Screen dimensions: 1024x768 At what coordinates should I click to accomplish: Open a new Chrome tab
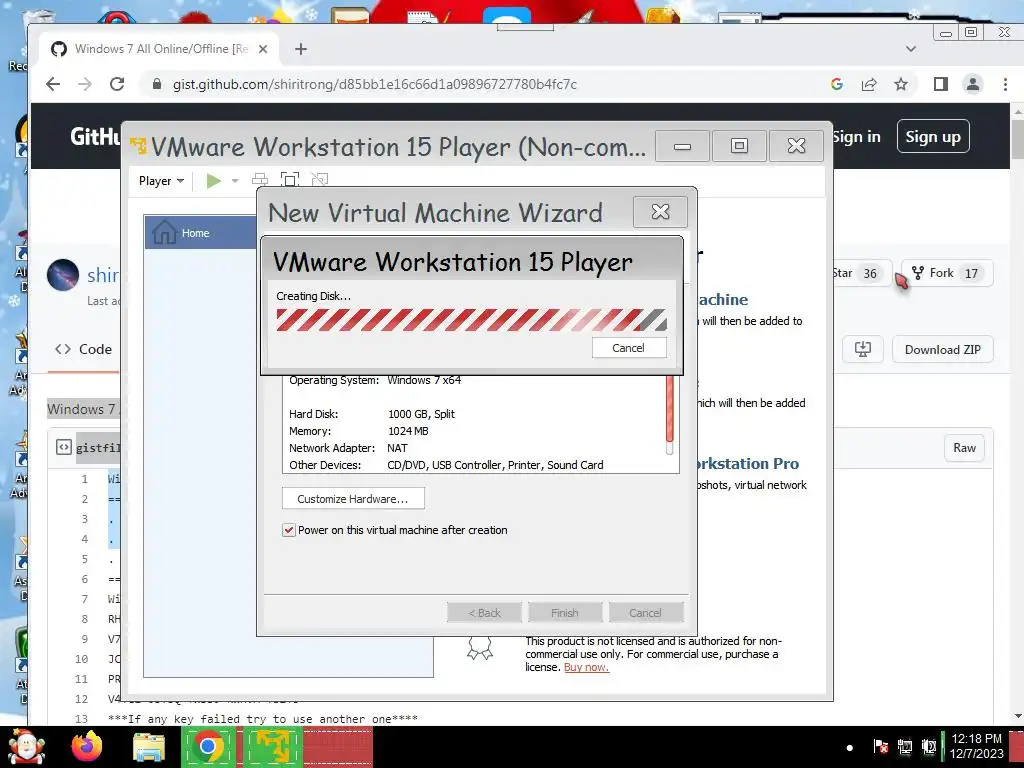[300, 49]
